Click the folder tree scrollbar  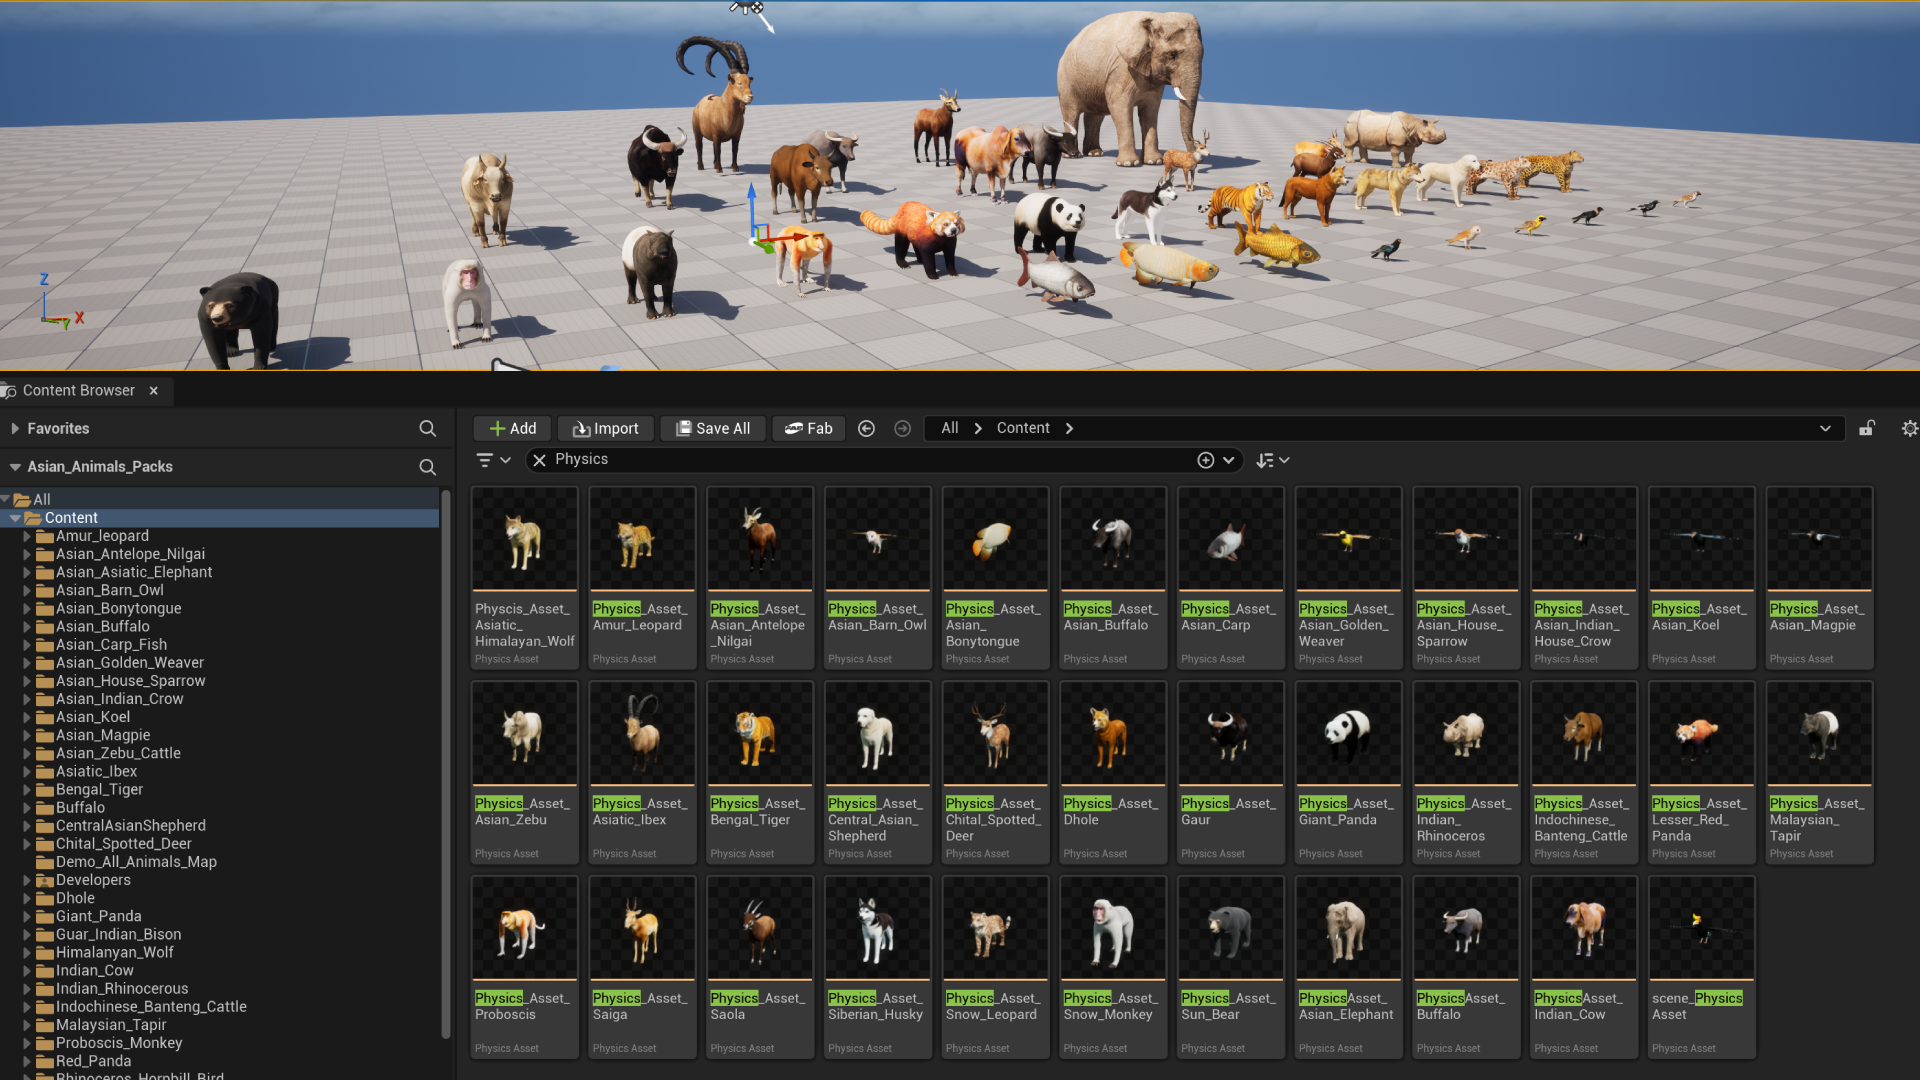point(446,765)
